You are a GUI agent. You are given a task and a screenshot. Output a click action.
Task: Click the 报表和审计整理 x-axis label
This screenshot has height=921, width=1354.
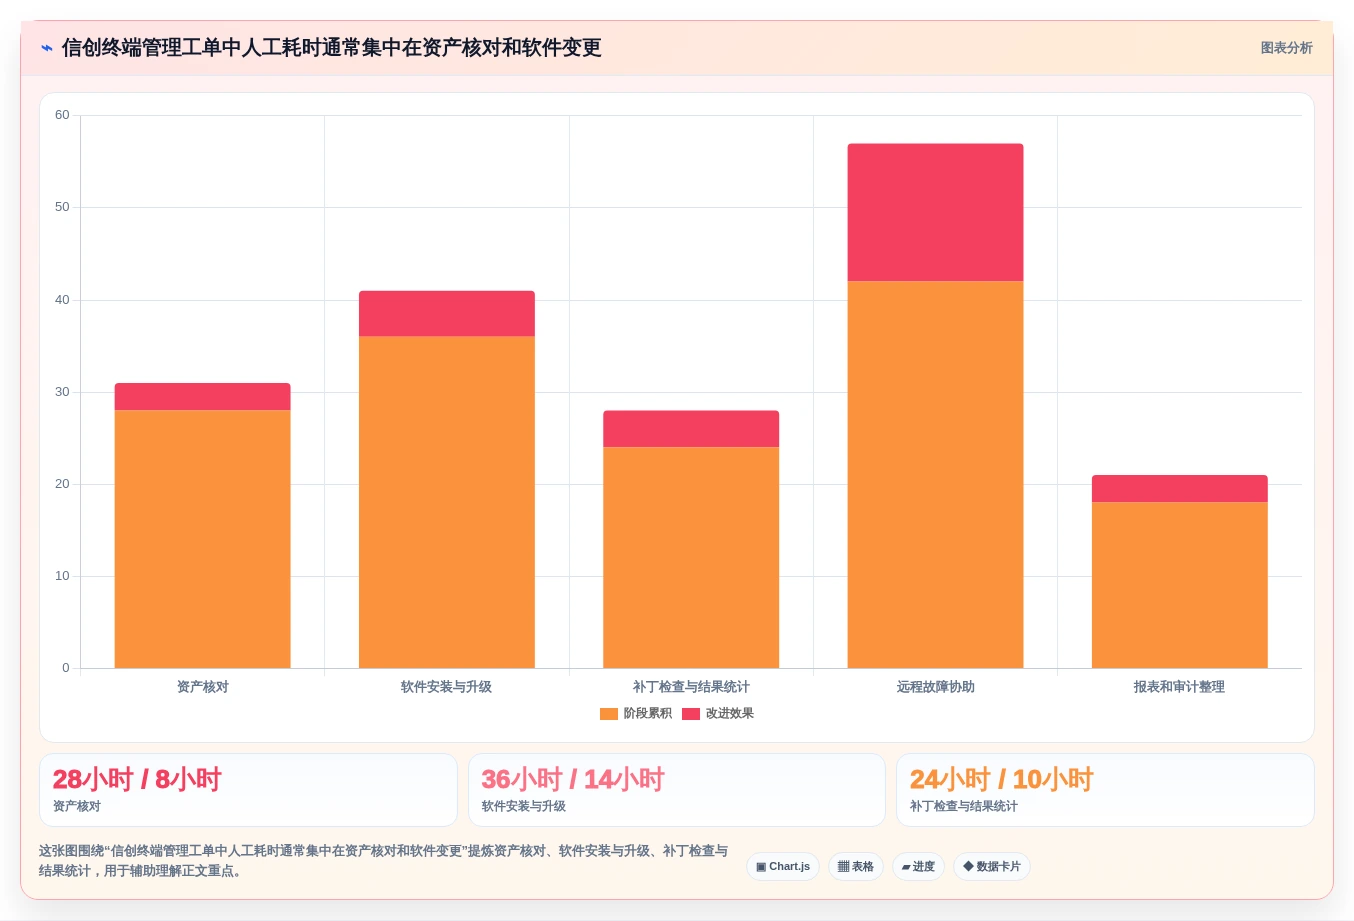click(x=1179, y=687)
